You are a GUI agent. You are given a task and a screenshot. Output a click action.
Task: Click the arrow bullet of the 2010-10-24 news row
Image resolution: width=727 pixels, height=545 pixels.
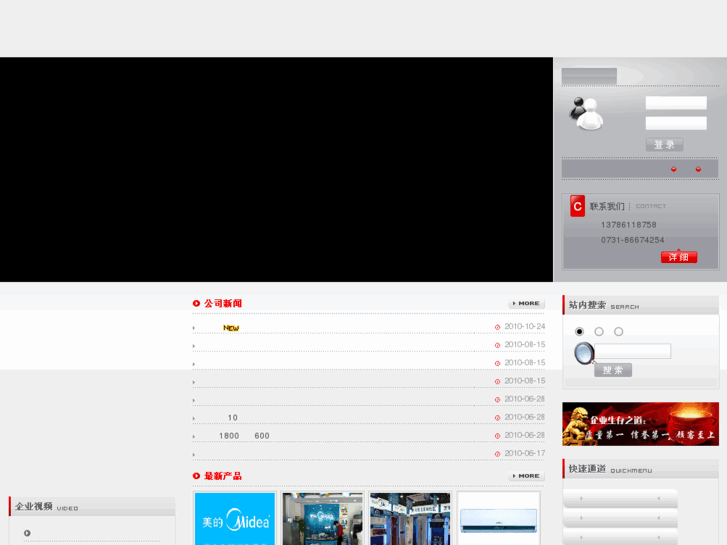point(194,328)
